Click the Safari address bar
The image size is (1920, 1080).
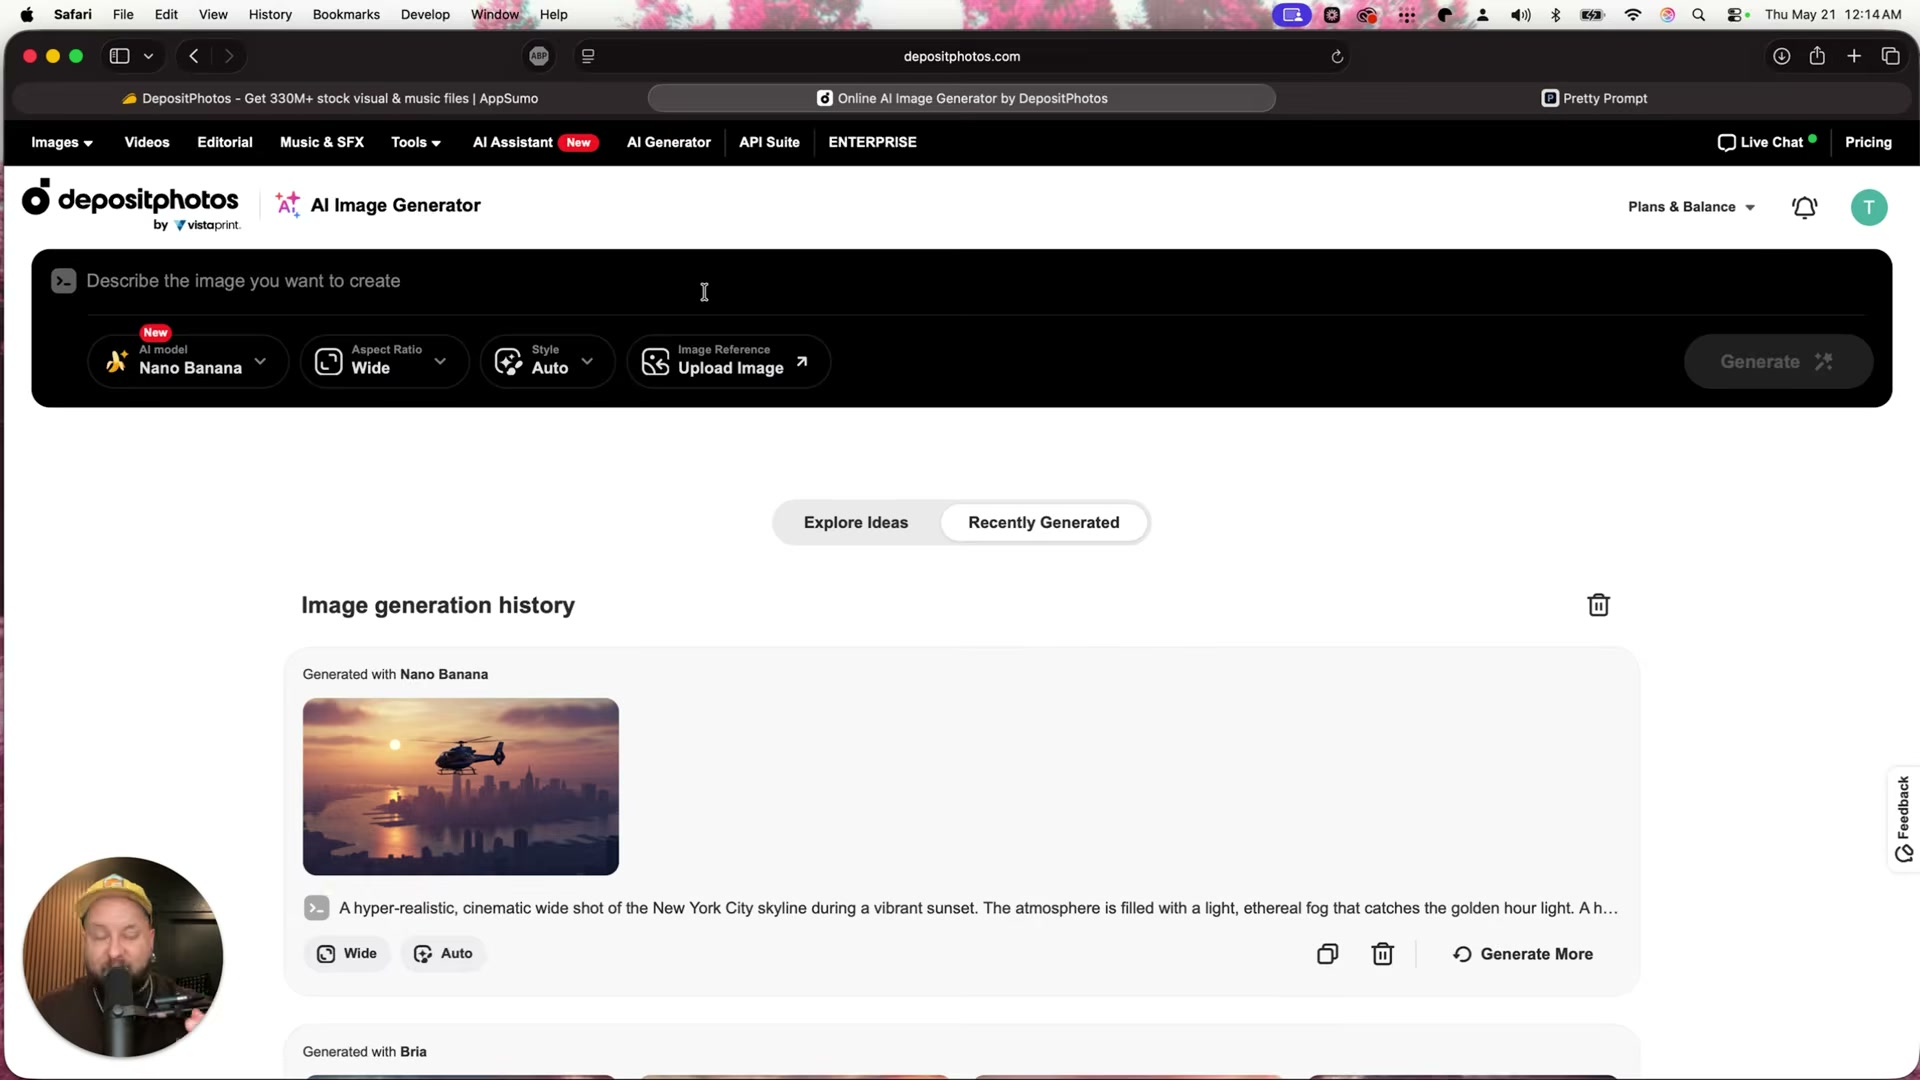pyautogui.click(x=961, y=56)
